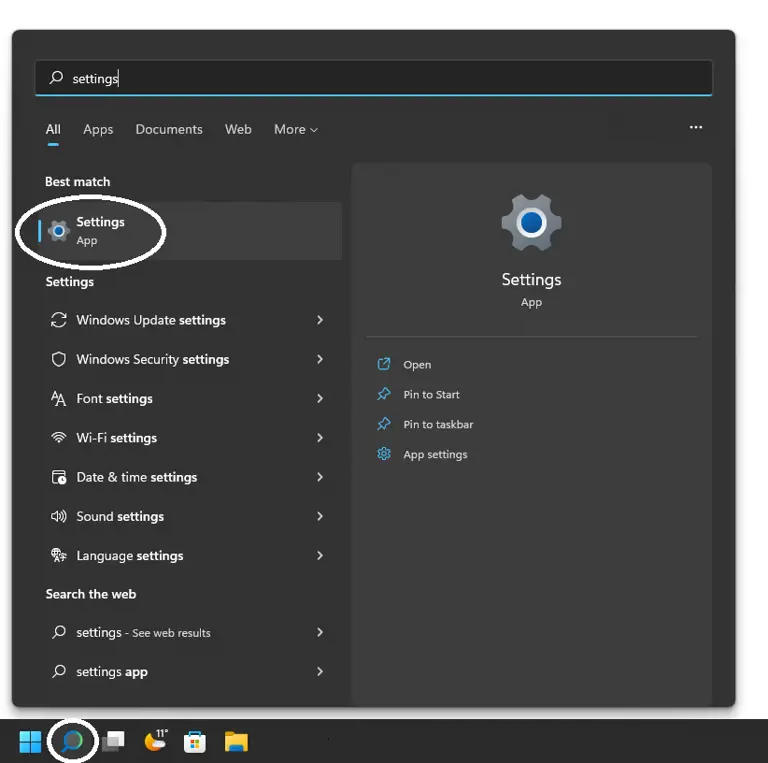The height and width of the screenshot is (763, 768).
Task: Open the three-dot more options menu
Action: click(x=696, y=128)
